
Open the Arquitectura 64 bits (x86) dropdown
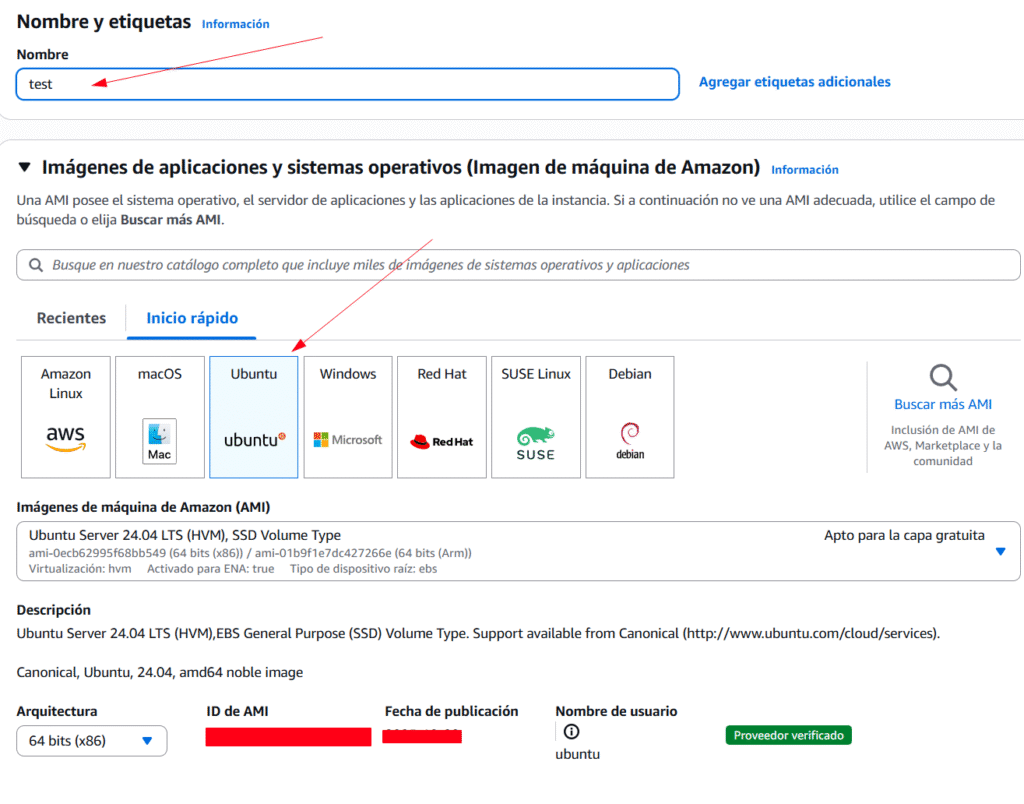coord(91,741)
